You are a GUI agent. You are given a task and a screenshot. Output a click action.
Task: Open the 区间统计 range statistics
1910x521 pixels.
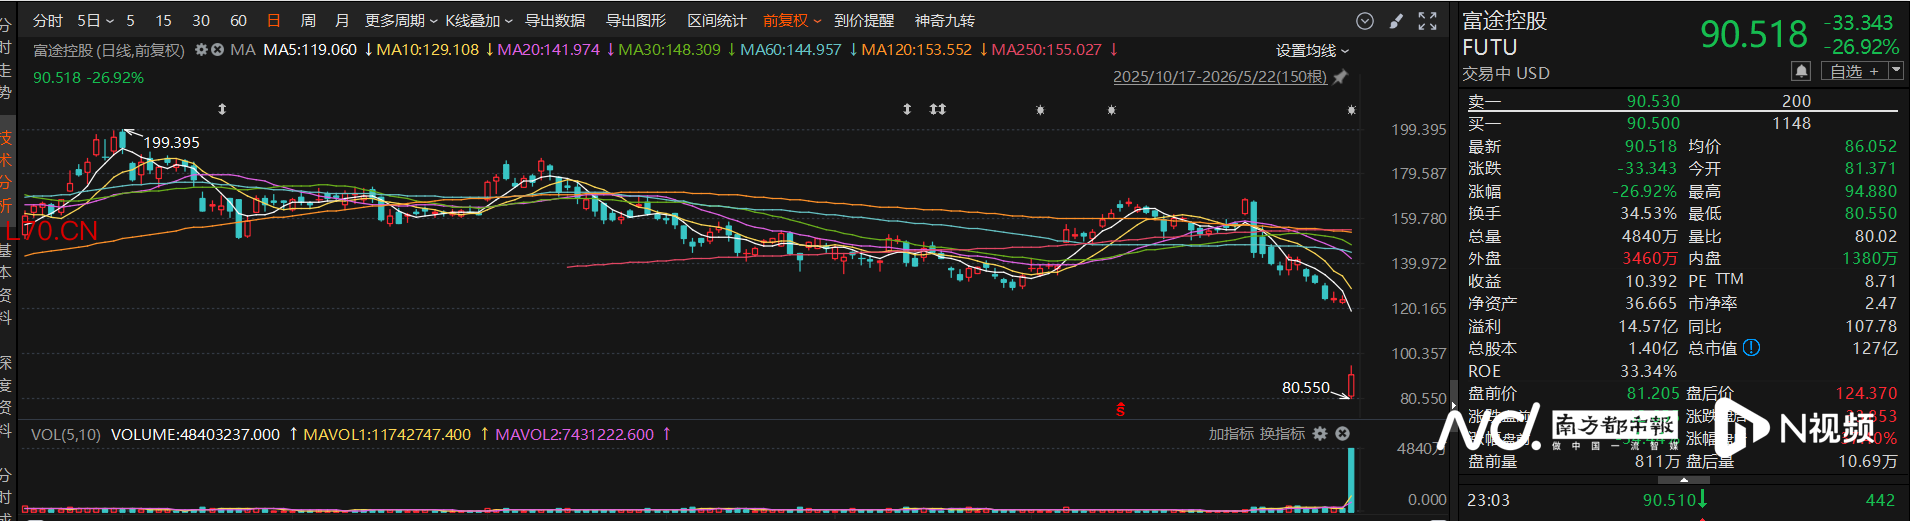(716, 20)
